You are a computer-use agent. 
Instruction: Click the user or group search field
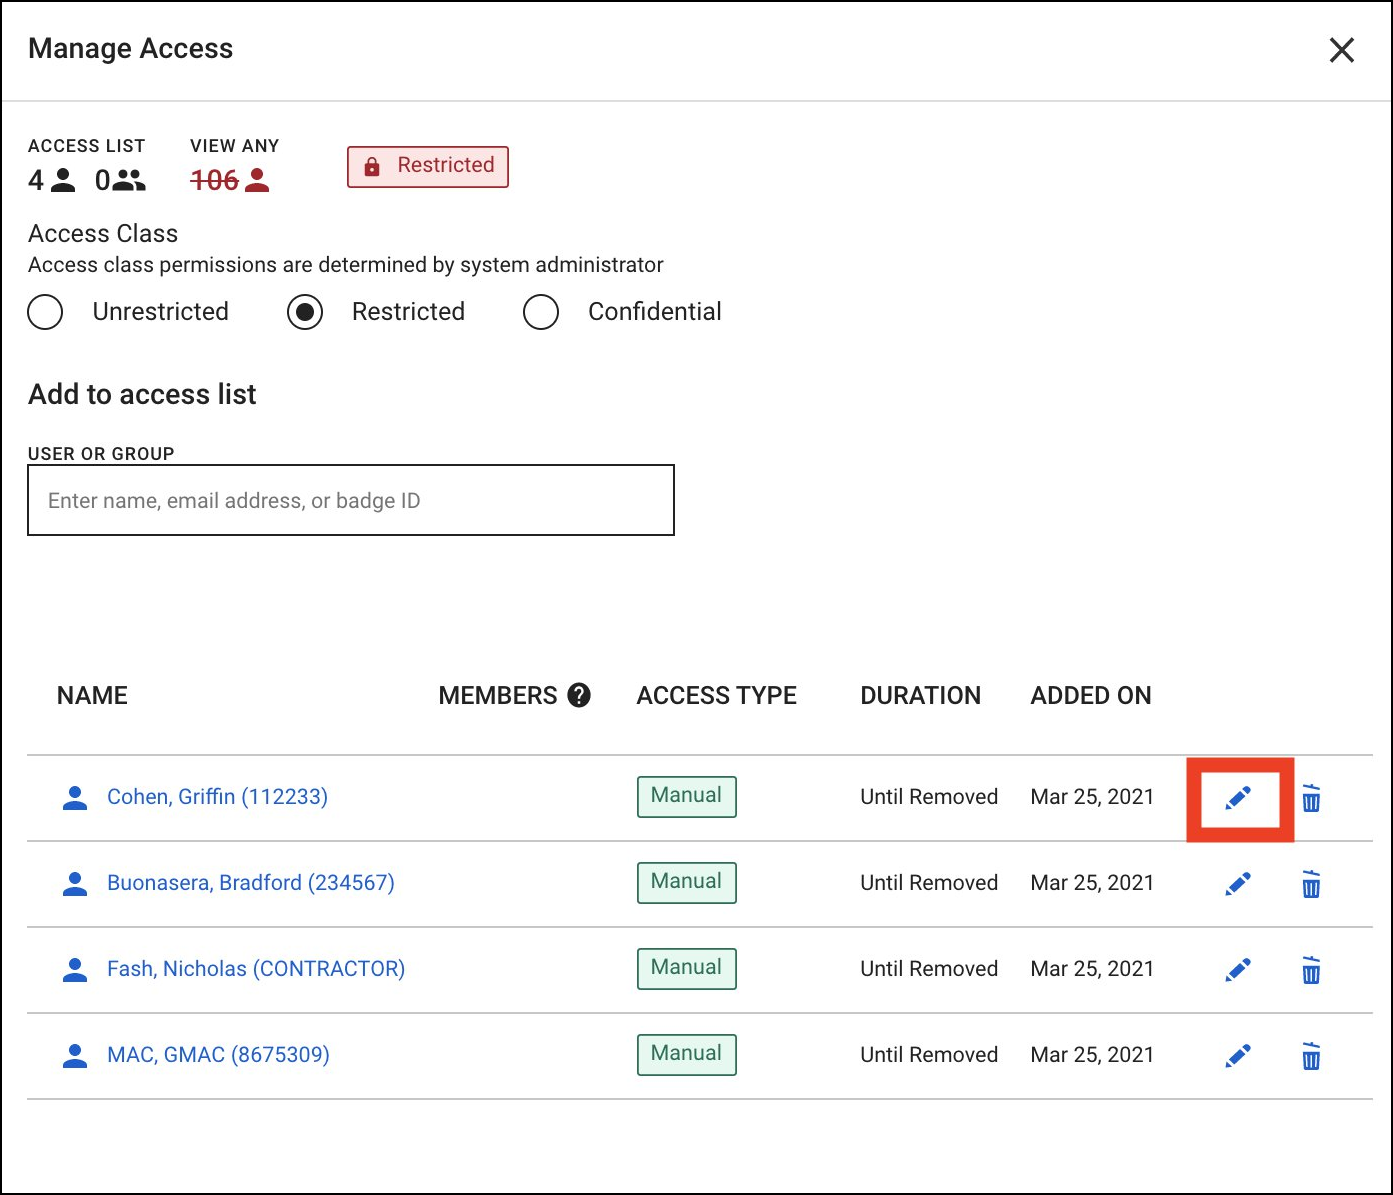coord(350,500)
